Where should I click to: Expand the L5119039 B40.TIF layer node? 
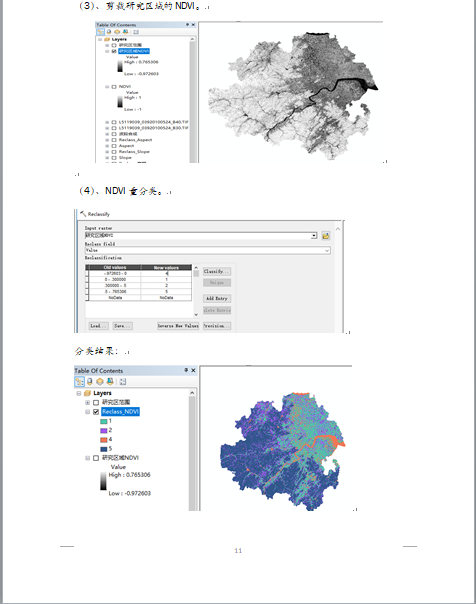click(x=107, y=122)
